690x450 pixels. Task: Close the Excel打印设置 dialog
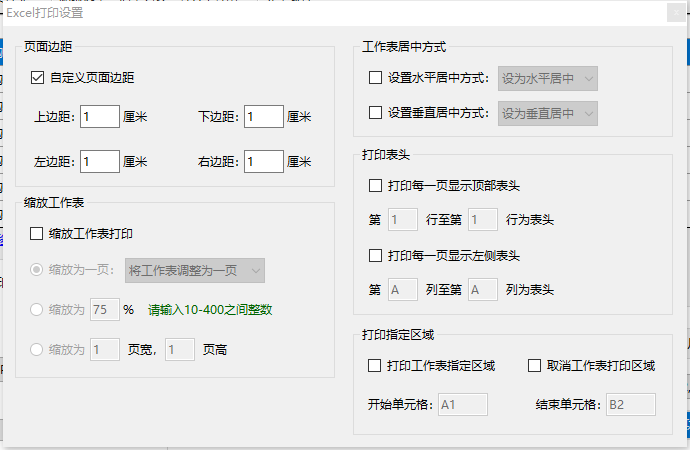pyautogui.click(x=676, y=13)
